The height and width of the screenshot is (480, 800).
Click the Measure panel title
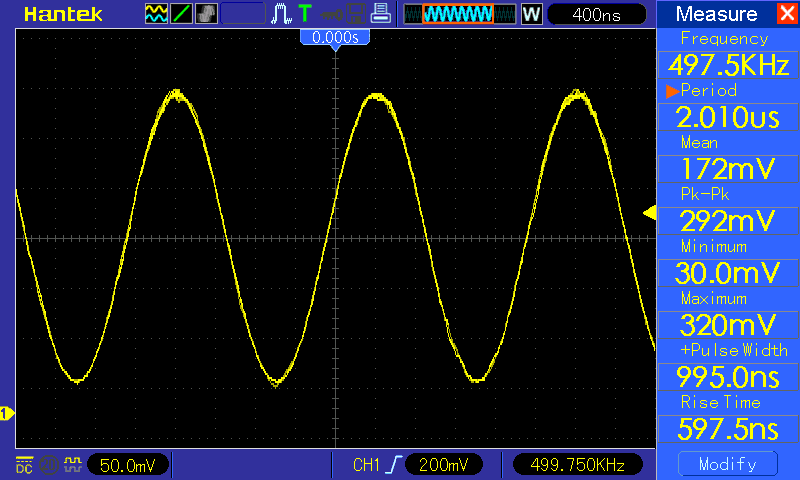[x=716, y=14]
